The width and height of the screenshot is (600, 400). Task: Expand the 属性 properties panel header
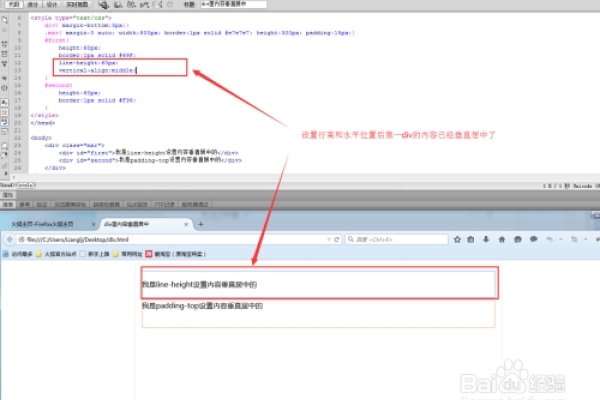pos(8,197)
